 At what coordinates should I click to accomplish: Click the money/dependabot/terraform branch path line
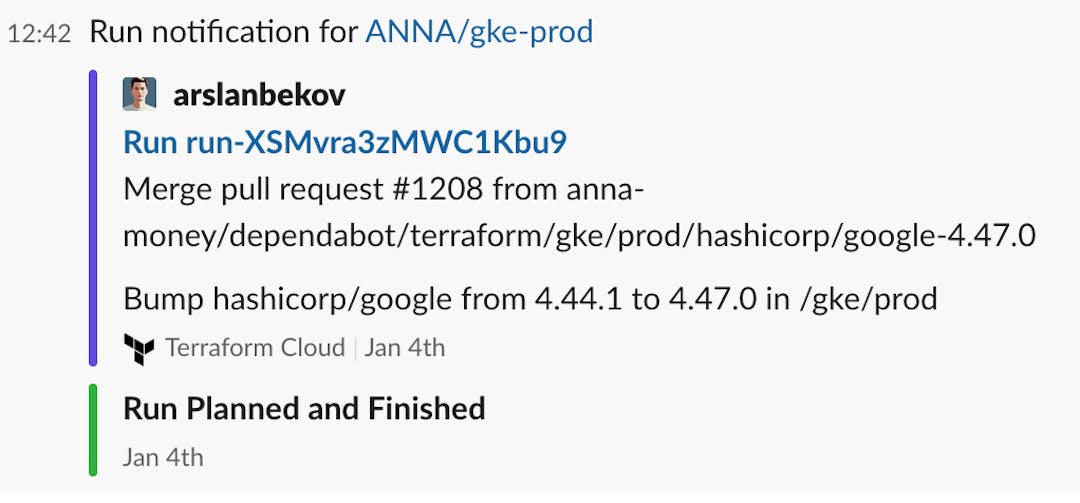pyautogui.click(x=579, y=237)
